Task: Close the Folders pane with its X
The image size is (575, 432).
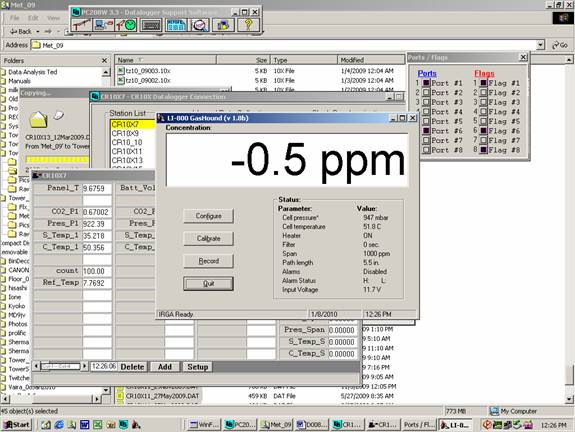Action: 104,61
